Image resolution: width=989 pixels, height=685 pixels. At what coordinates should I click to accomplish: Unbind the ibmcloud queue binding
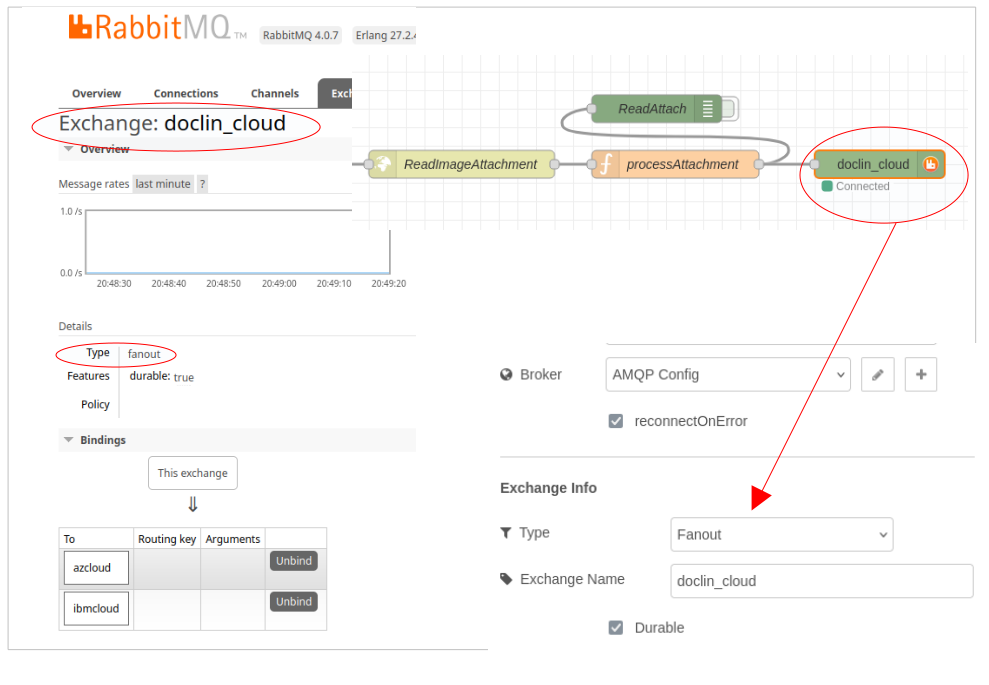click(294, 602)
